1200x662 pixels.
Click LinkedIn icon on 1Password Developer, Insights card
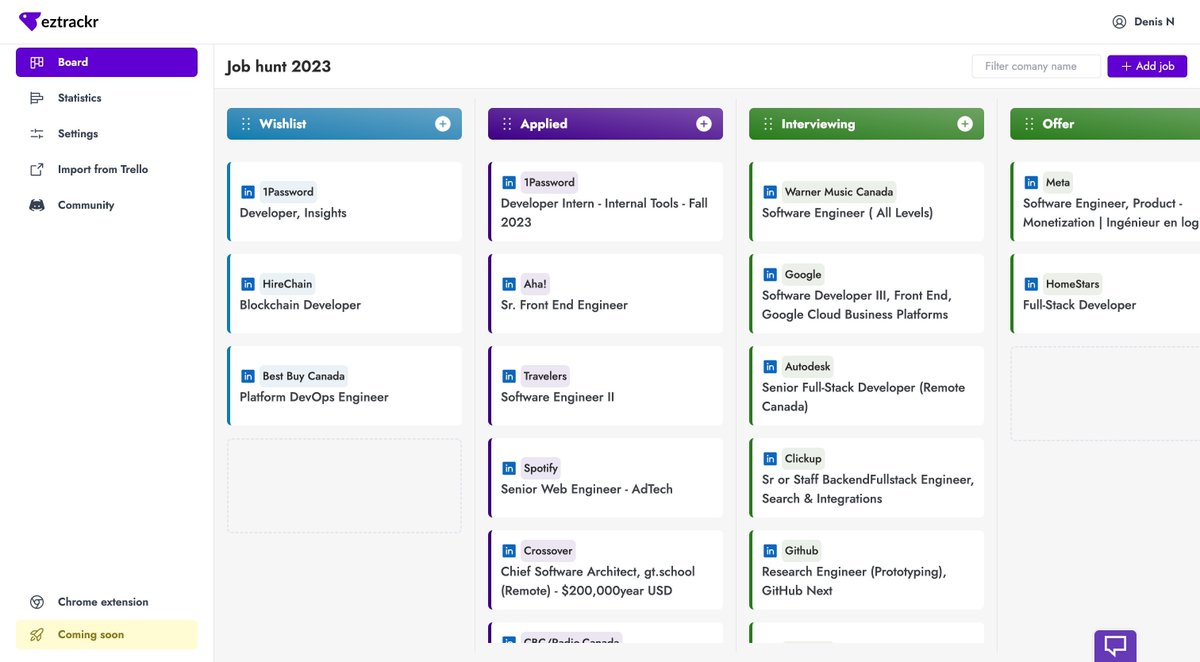click(x=248, y=192)
